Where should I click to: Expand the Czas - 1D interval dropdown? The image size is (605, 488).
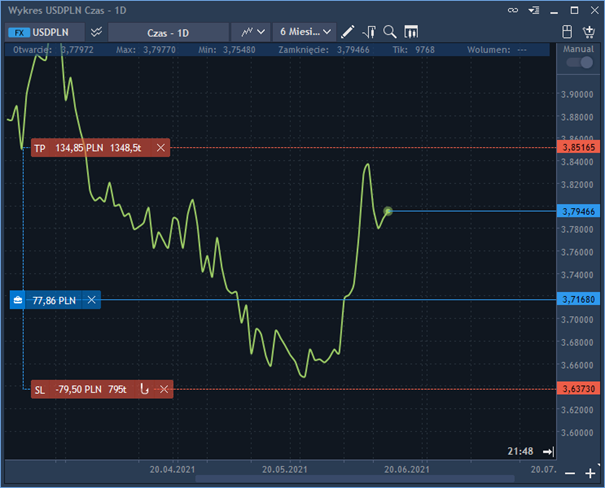tap(167, 32)
